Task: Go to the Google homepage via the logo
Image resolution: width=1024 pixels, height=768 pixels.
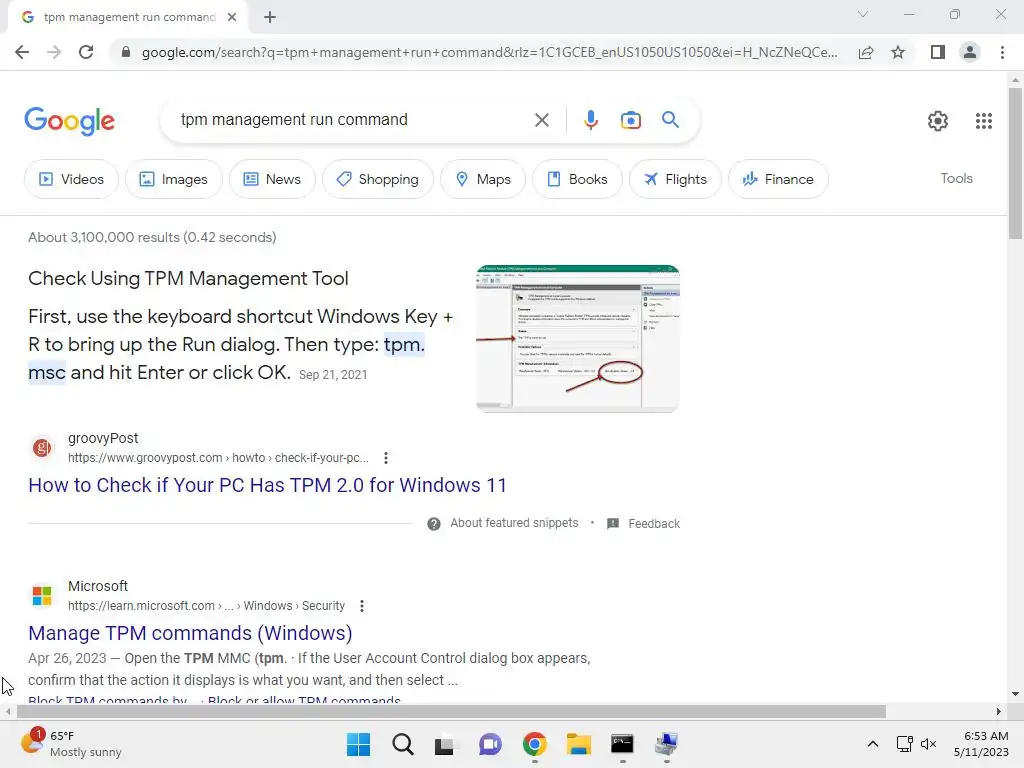Action: click(69, 121)
